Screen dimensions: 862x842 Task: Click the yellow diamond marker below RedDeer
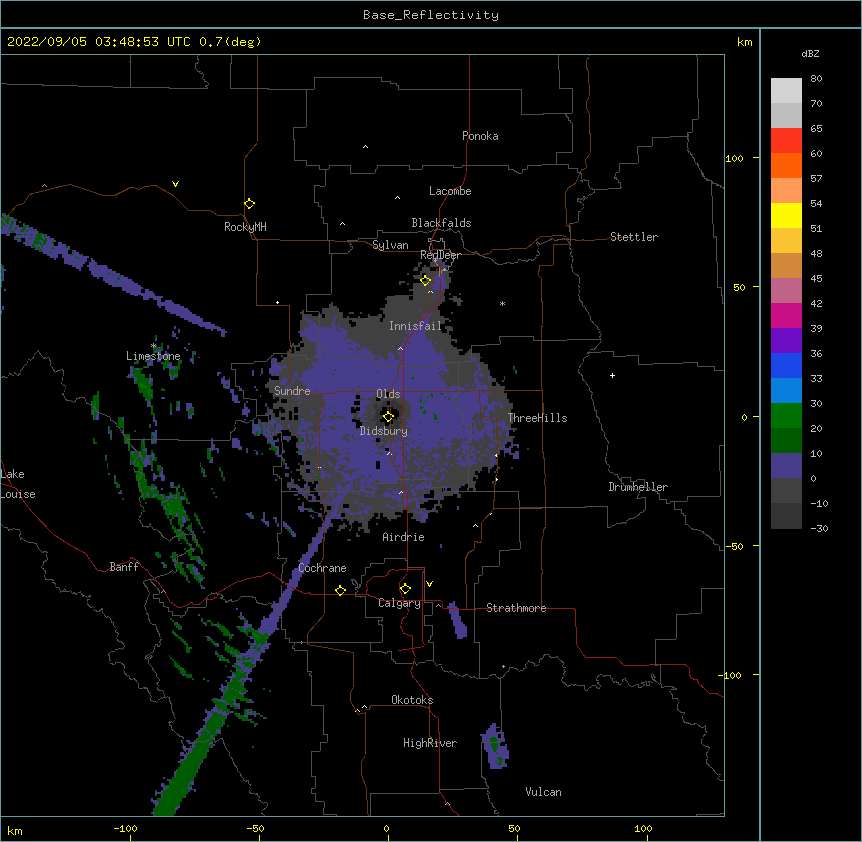(426, 281)
